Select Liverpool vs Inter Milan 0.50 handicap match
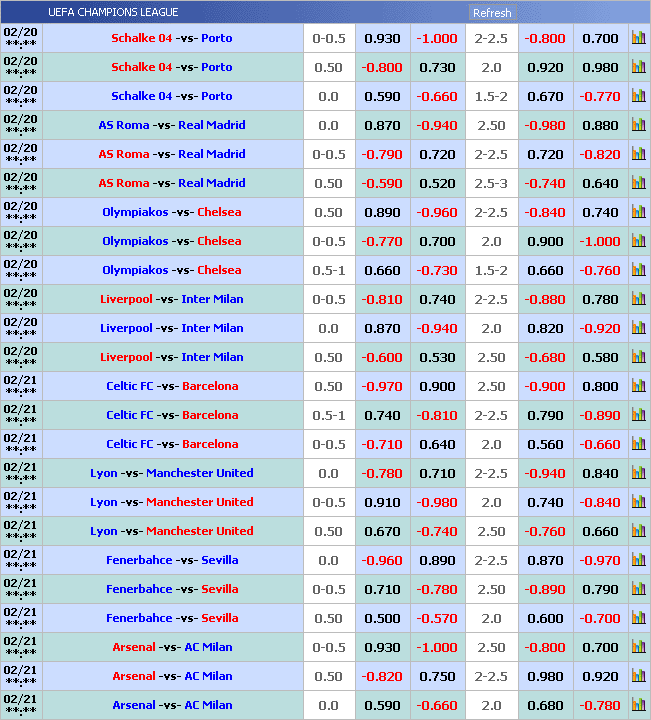The height and width of the screenshot is (720, 651). (x=172, y=358)
